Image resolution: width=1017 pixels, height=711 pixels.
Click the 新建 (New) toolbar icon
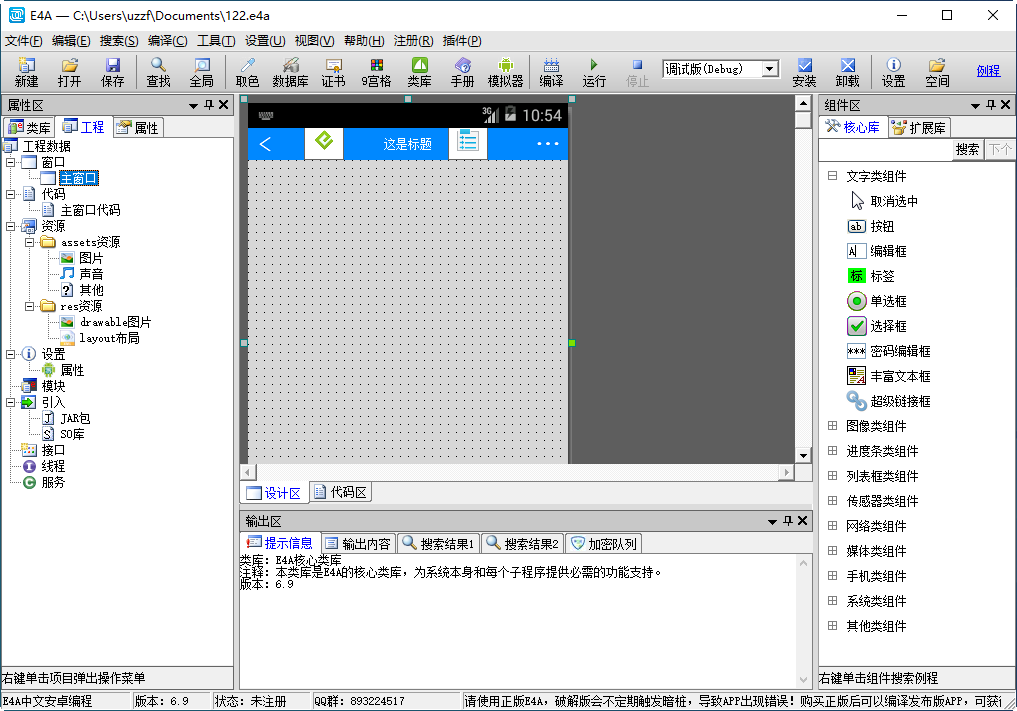tap(27, 71)
